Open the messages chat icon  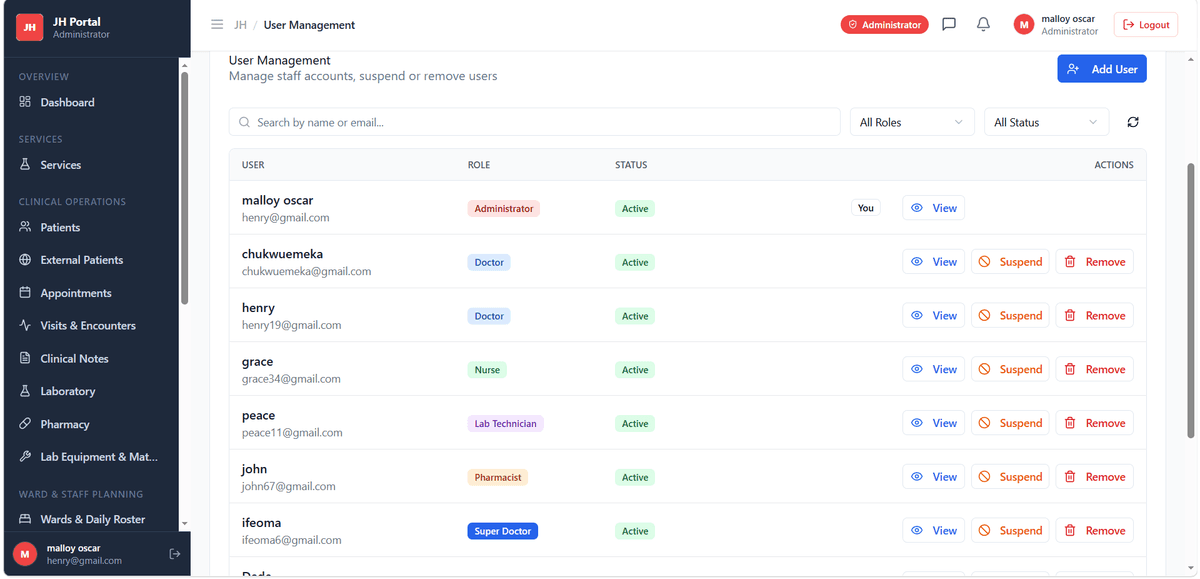pyautogui.click(x=949, y=25)
